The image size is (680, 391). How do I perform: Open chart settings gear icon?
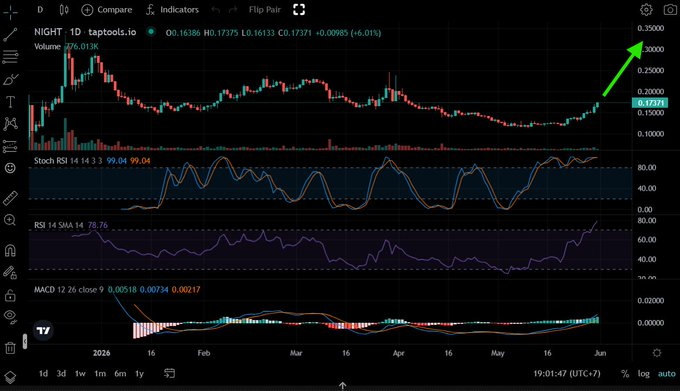click(x=646, y=10)
